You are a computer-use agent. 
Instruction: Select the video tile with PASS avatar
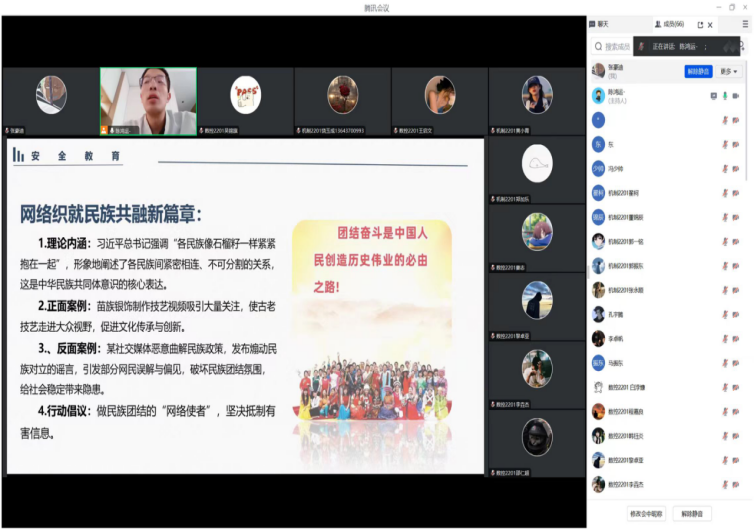click(x=245, y=100)
